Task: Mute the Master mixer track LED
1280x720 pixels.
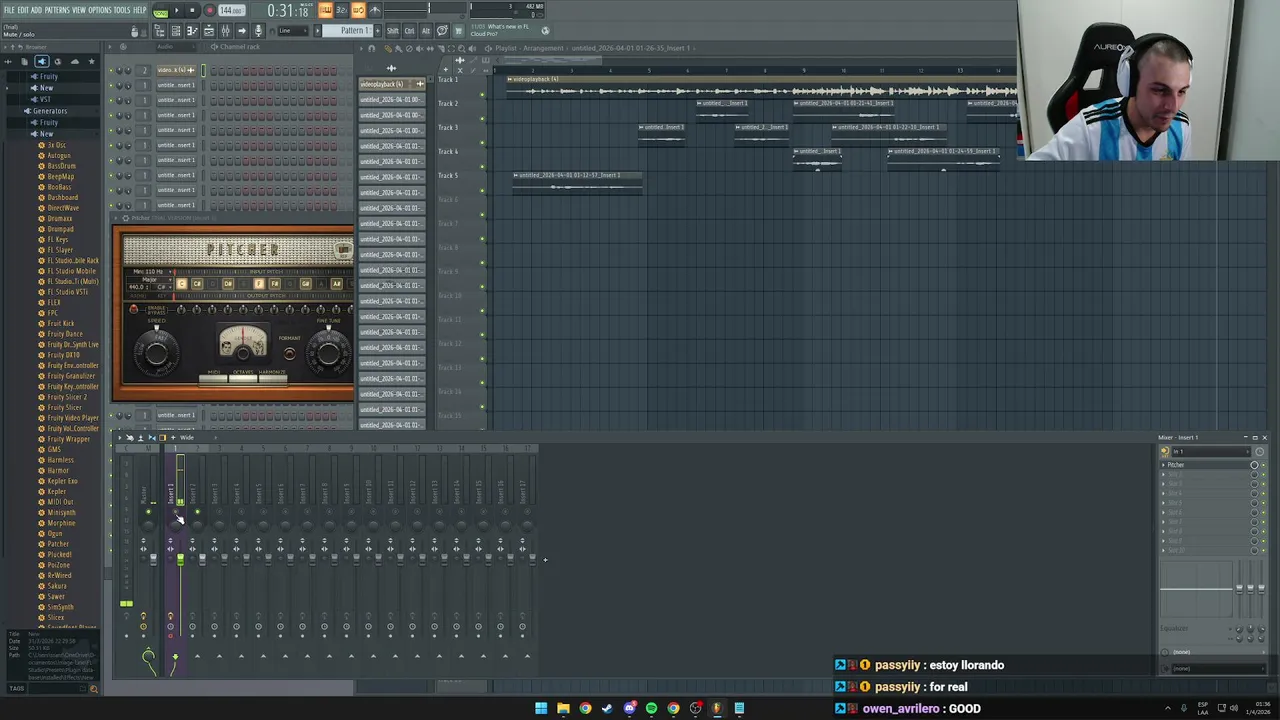Action: pyautogui.click(x=148, y=512)
